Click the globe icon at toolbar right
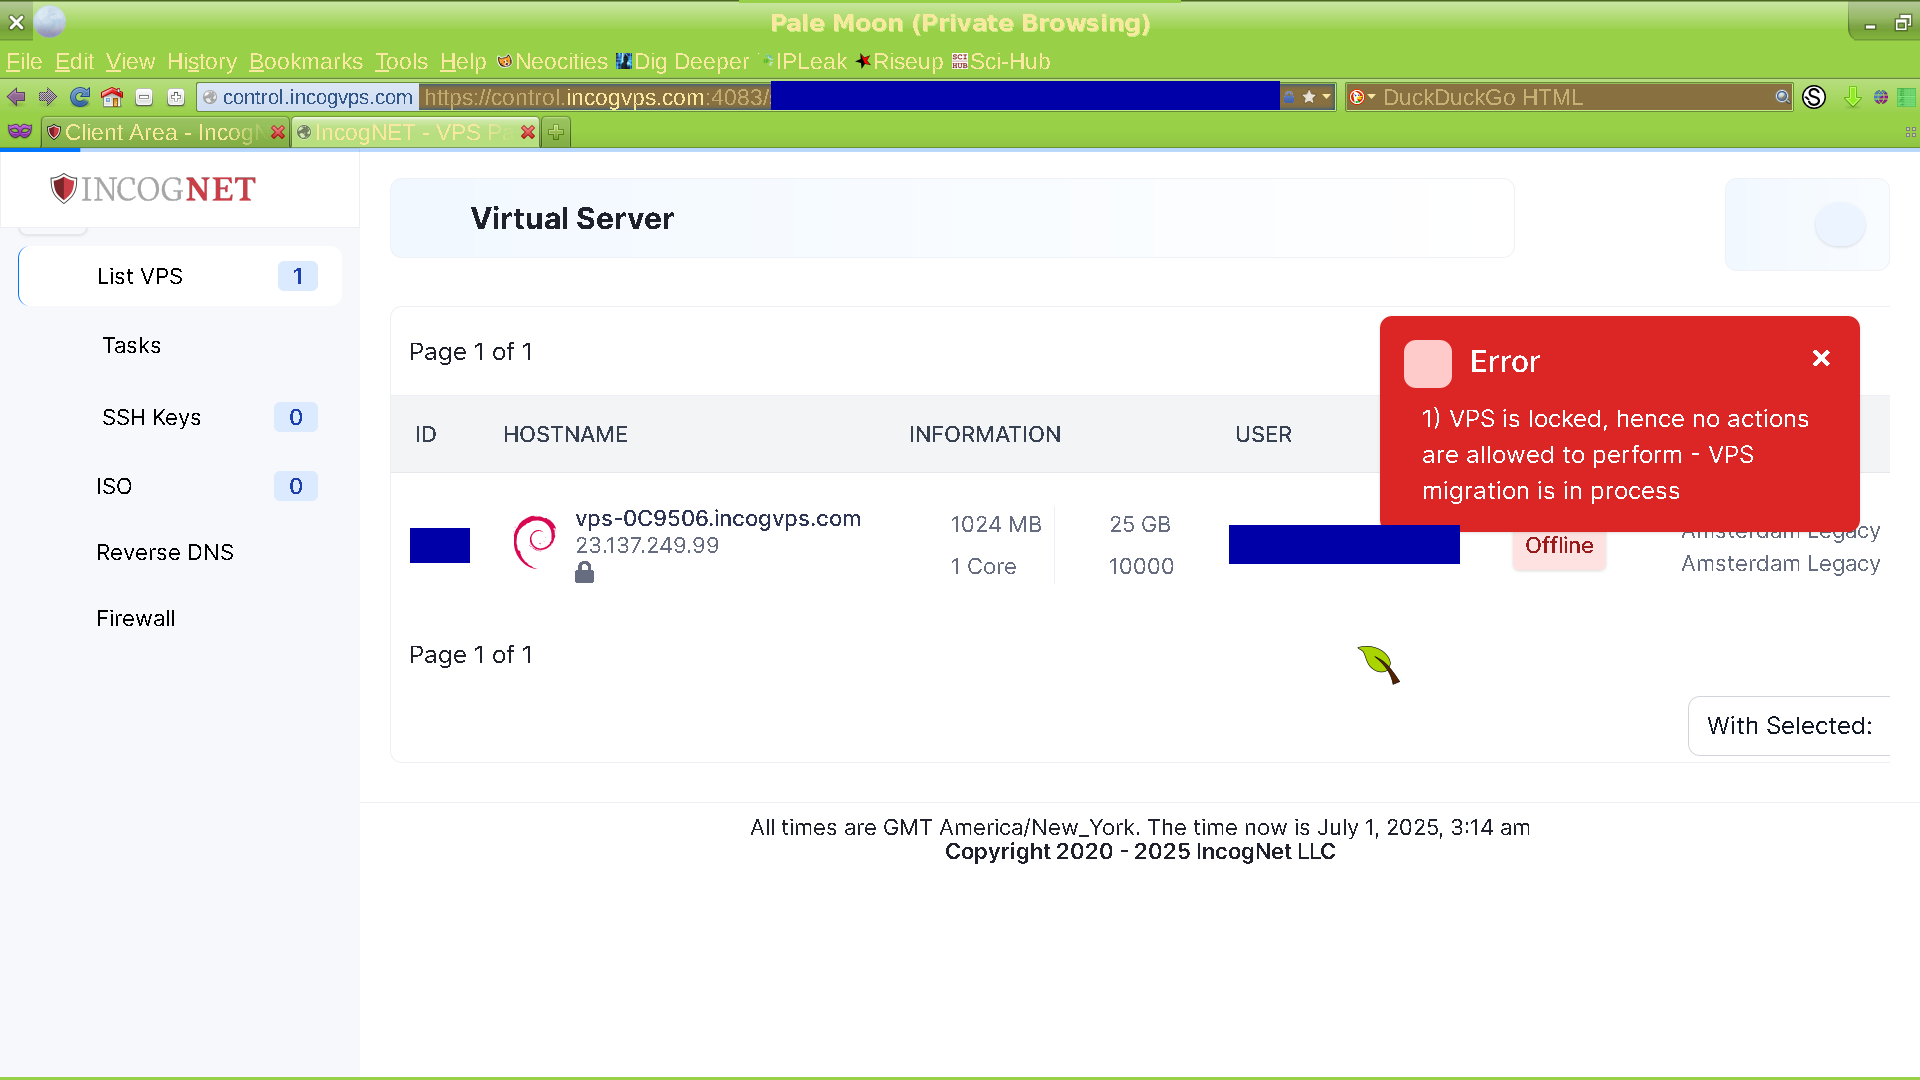The height and width of the screenshot is (1080, 1920). pos(1881,97)
